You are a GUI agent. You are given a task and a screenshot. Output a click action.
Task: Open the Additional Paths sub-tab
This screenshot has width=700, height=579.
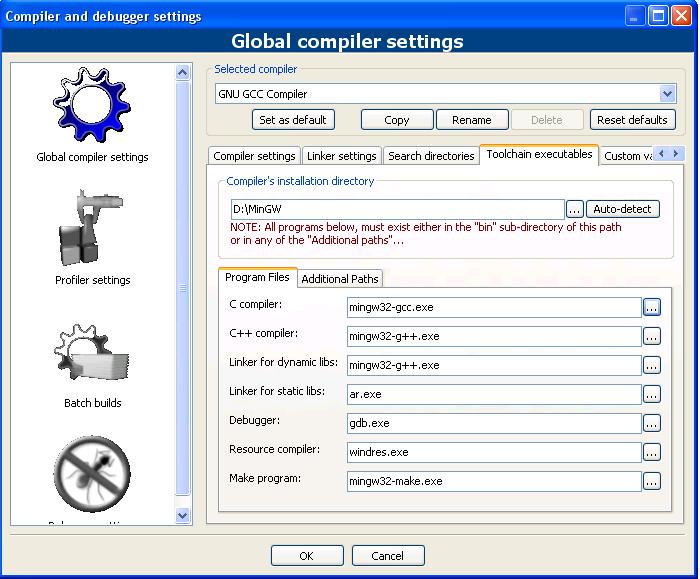[340, 279]
